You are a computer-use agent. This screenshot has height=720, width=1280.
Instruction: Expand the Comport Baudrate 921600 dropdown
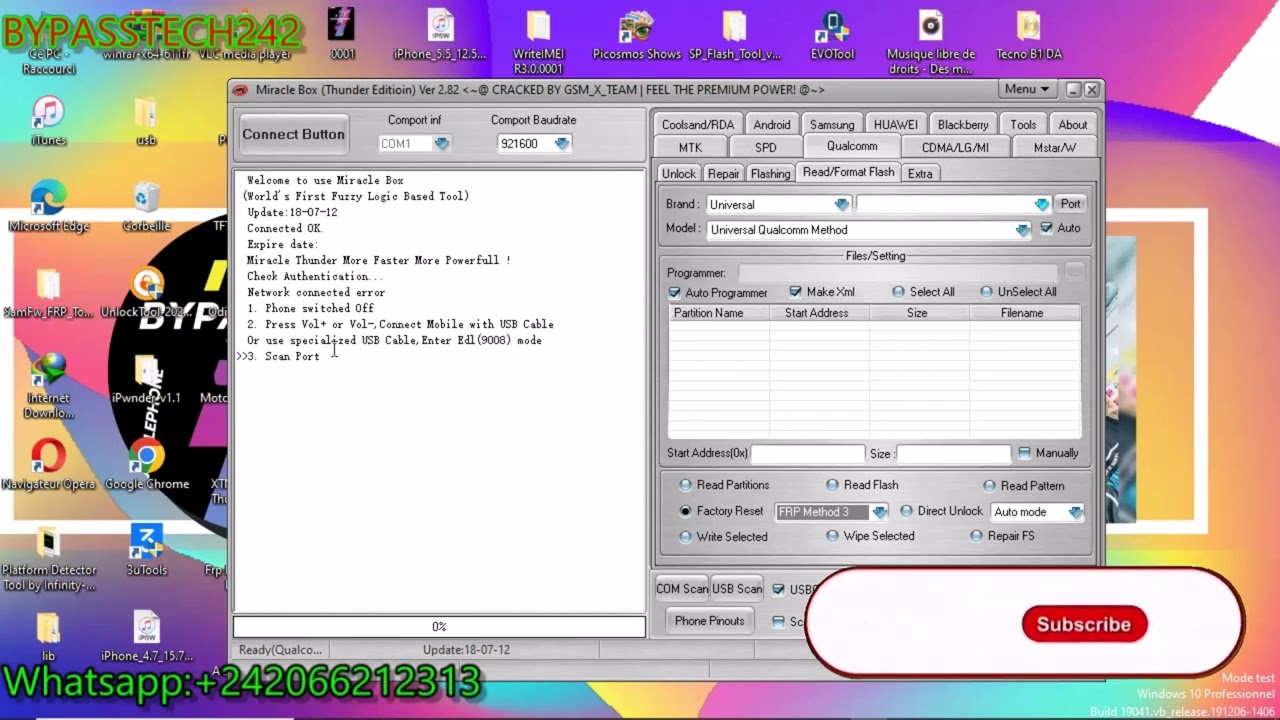tap(561, 144)
